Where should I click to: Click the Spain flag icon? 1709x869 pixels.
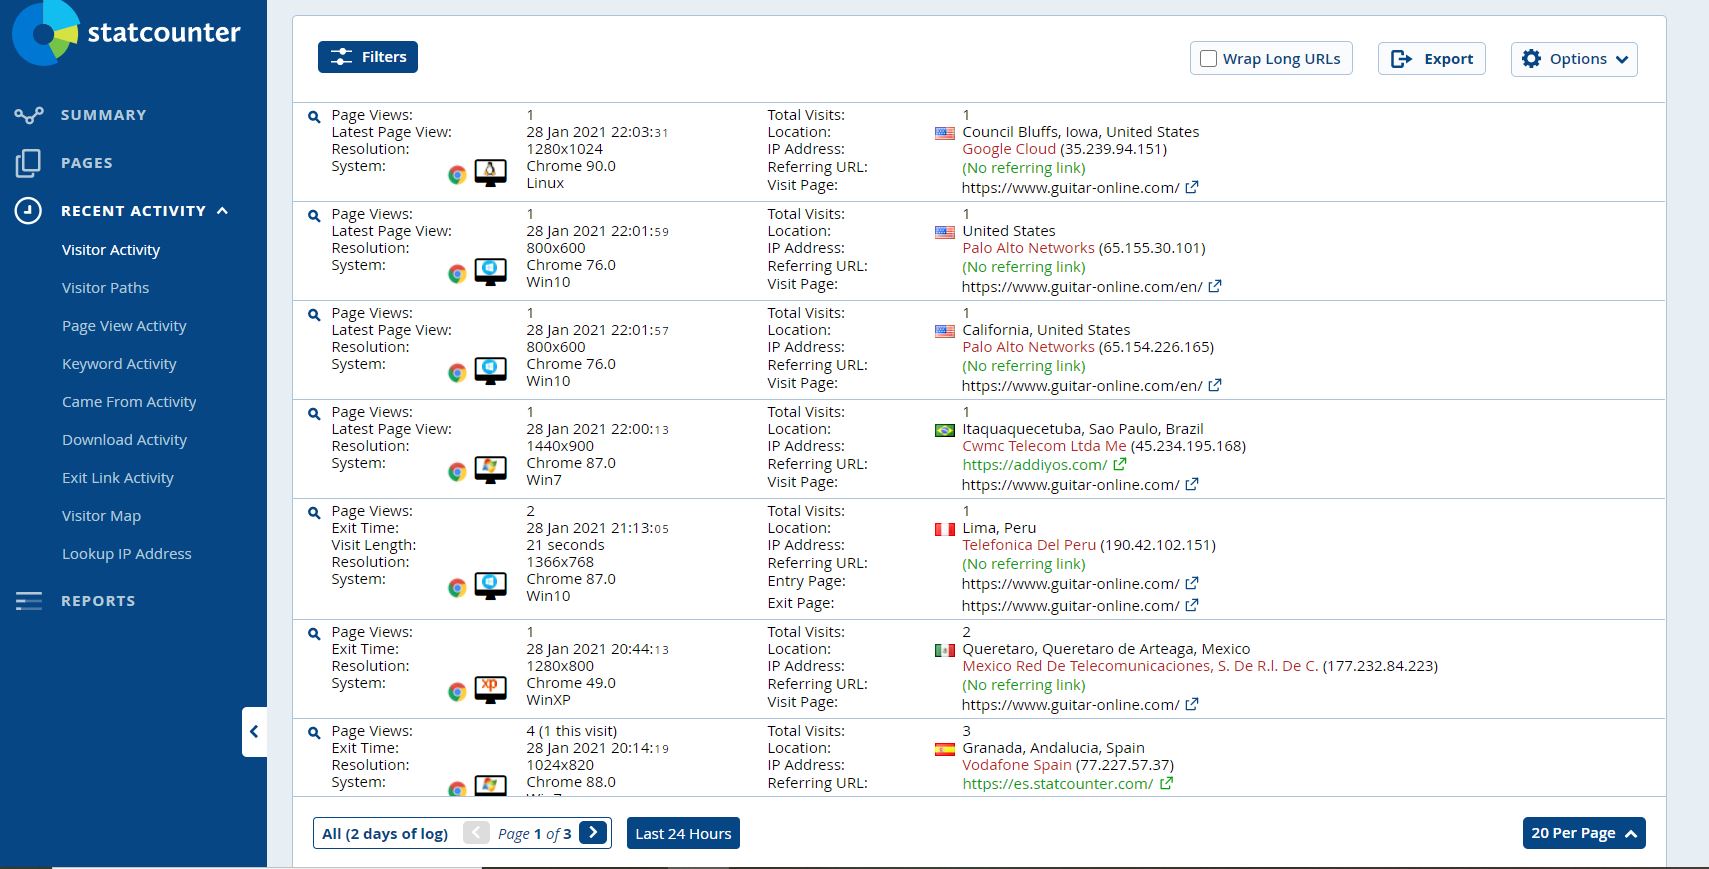point(944,749)
